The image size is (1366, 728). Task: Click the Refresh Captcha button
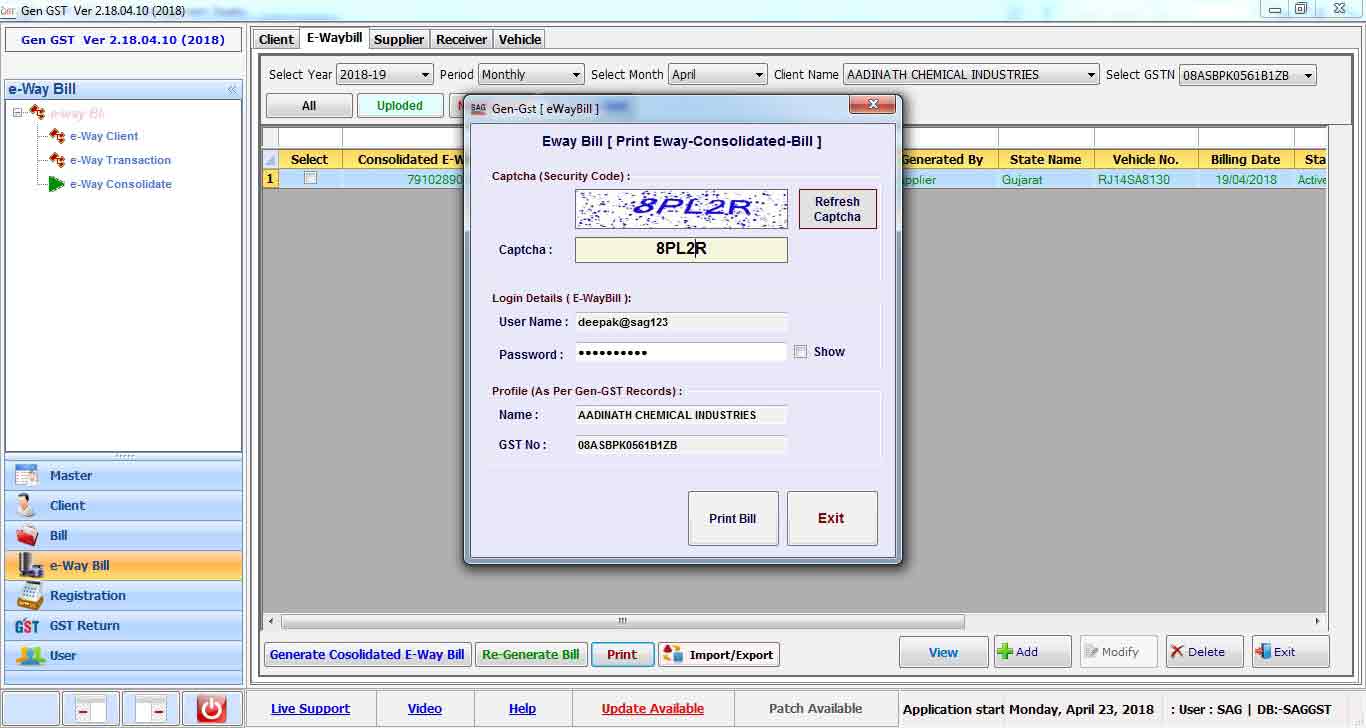837,209
